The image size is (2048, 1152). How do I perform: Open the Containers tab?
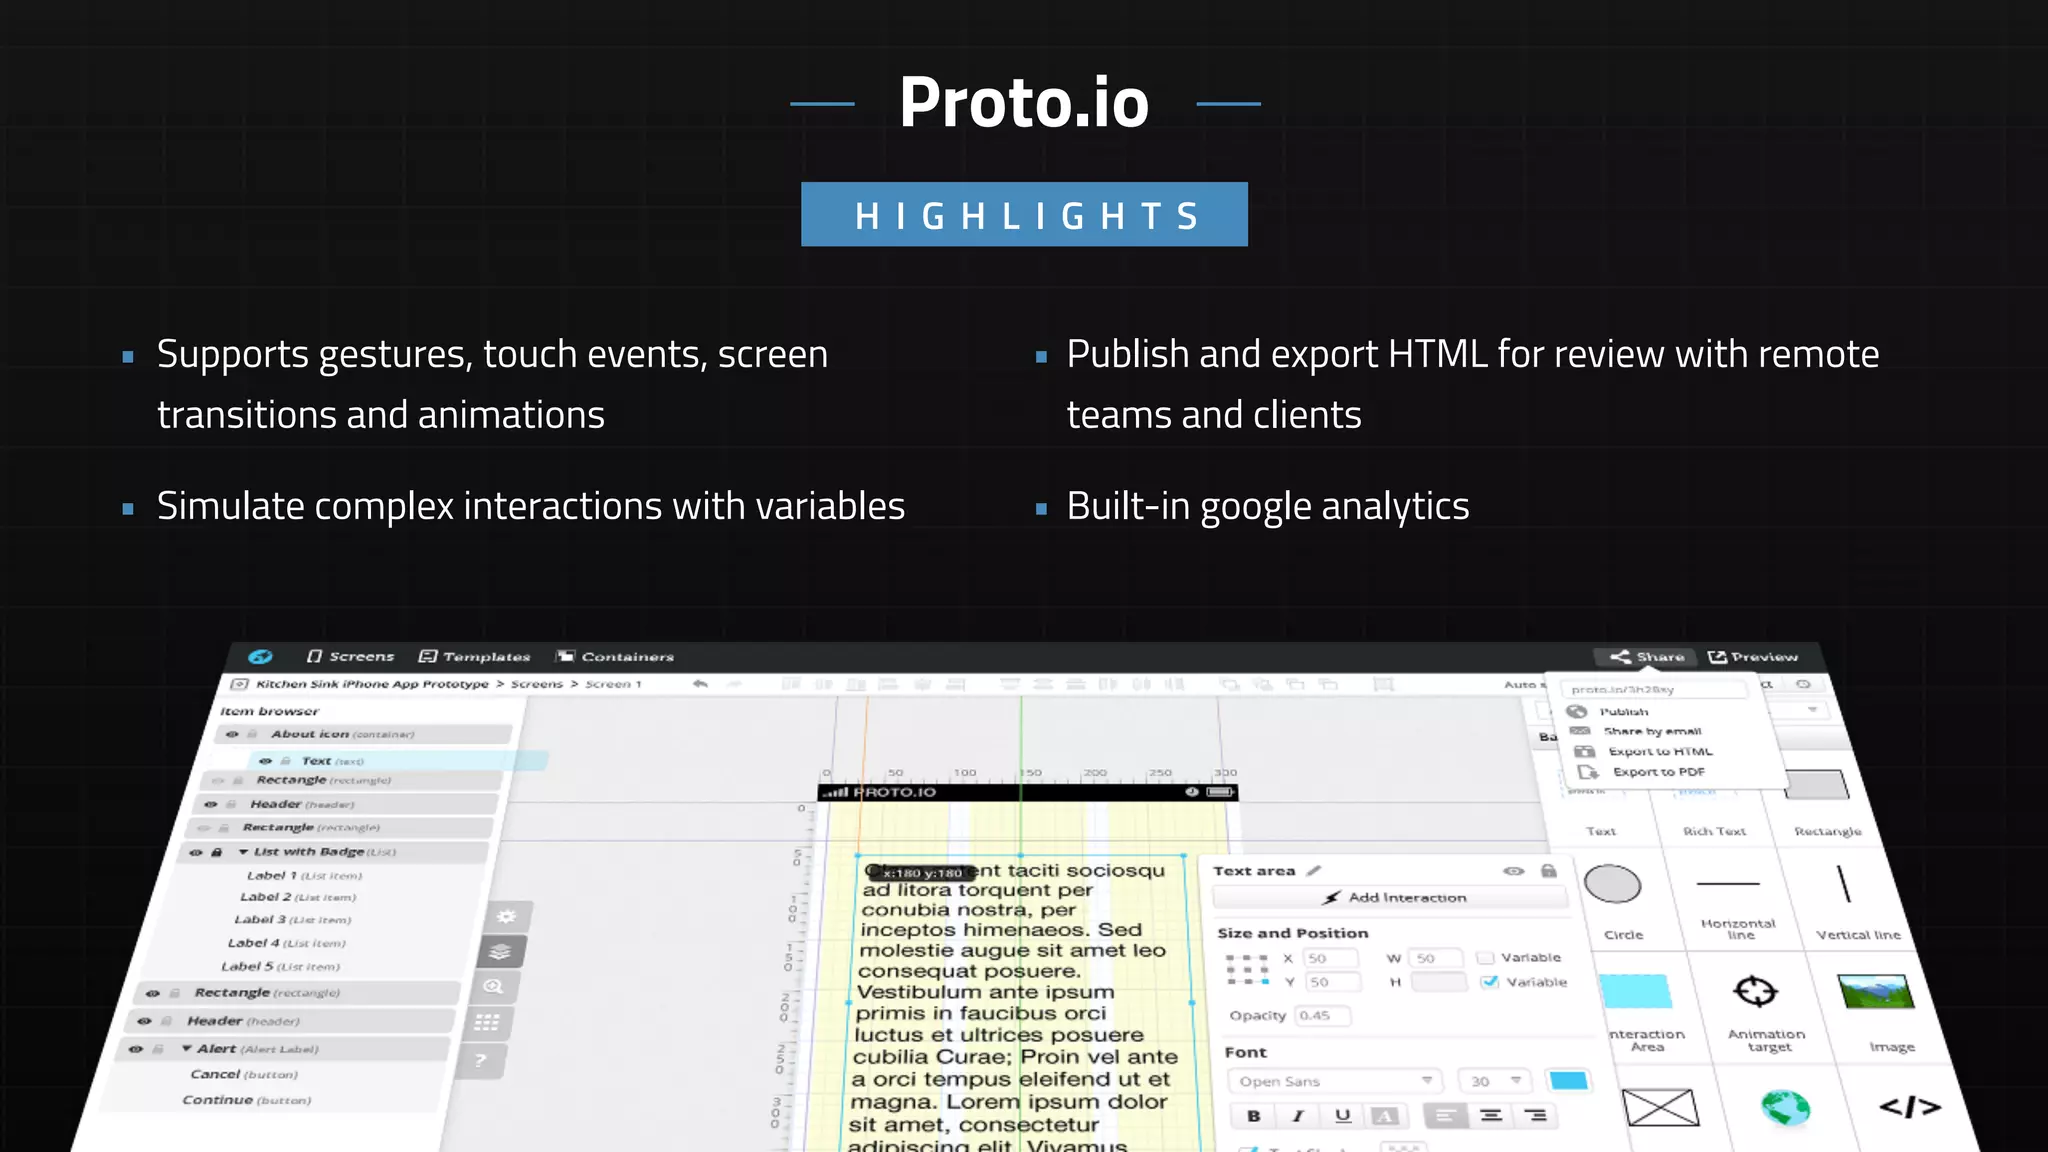tap(615, 656)
